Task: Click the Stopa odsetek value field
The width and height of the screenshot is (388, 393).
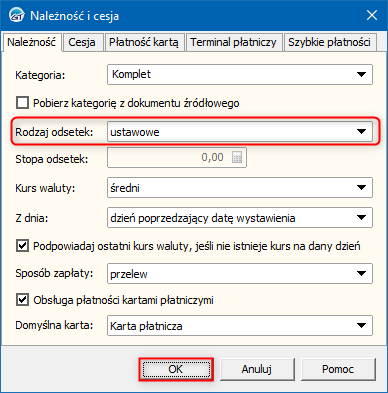Action: (x=177, y=157)
